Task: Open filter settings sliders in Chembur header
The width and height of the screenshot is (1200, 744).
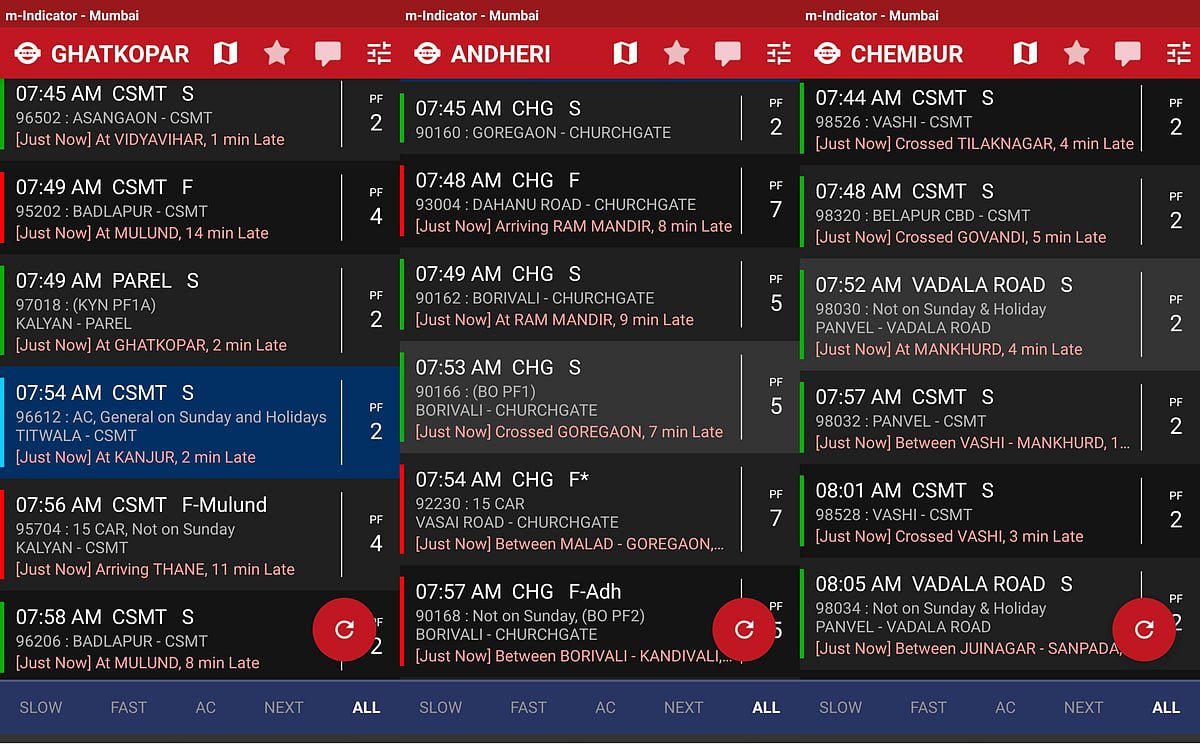Action: [x=1179, y=53]
